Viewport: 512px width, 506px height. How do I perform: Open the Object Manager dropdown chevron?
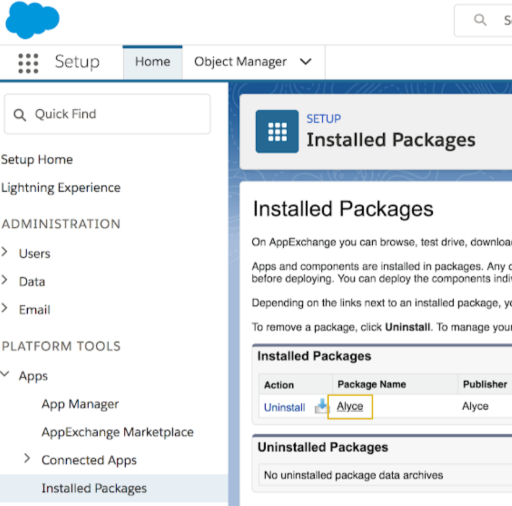pyautogui.click(x=305, y=62)
